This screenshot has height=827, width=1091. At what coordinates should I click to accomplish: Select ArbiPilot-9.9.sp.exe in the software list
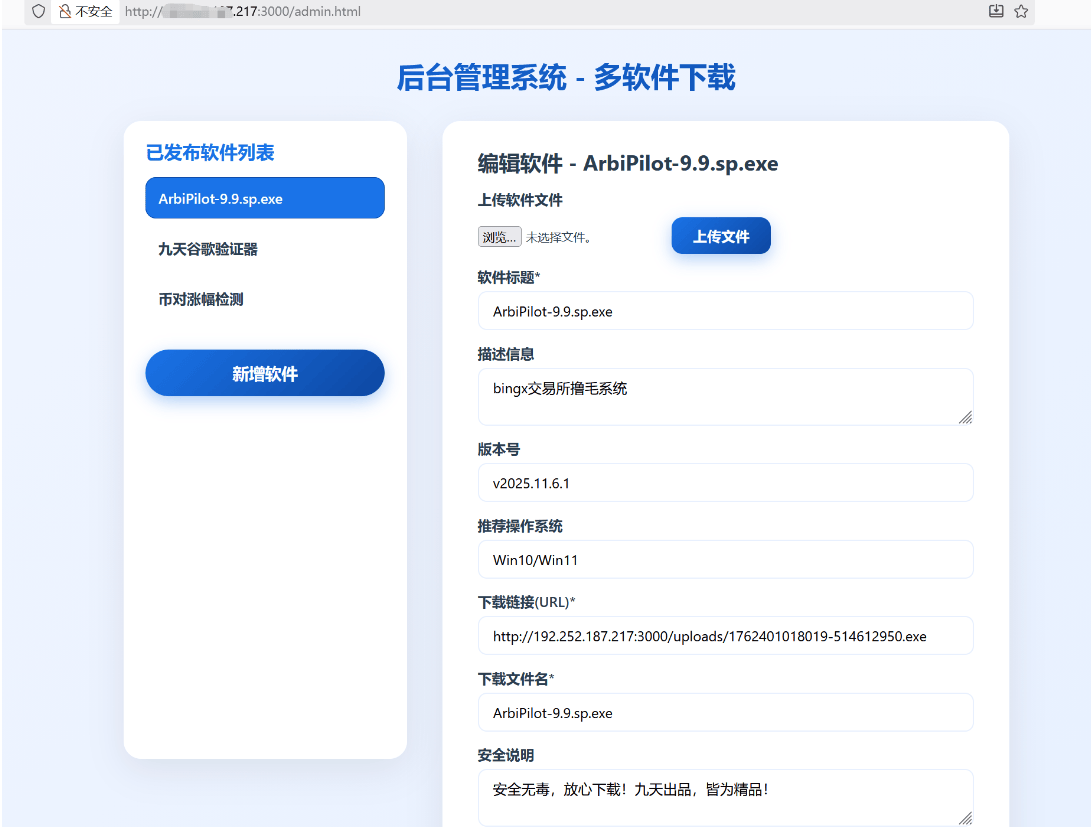pyautogui.click(x=264, y=198)
